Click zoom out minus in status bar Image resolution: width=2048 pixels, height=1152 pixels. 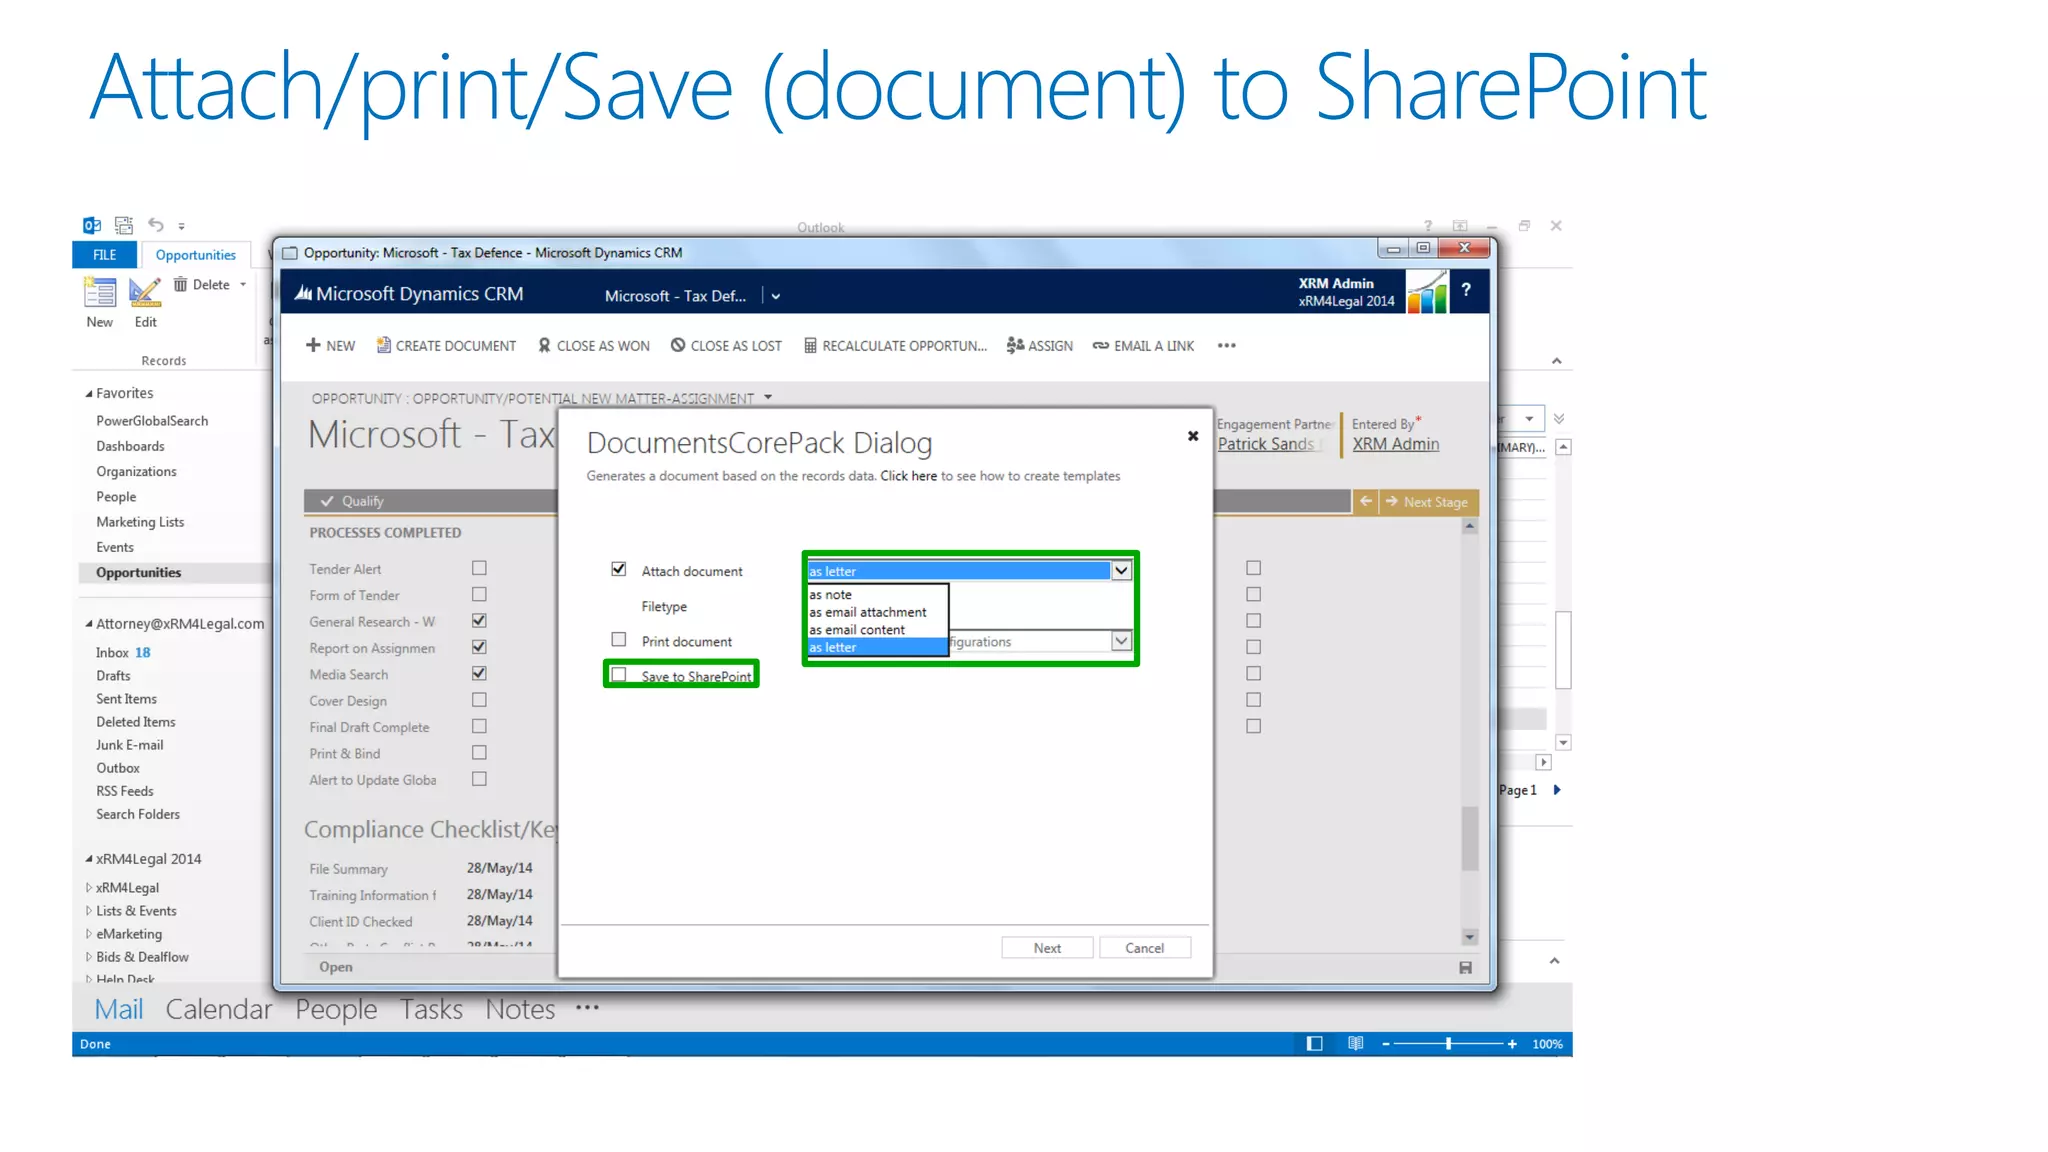[1386, 1044]
